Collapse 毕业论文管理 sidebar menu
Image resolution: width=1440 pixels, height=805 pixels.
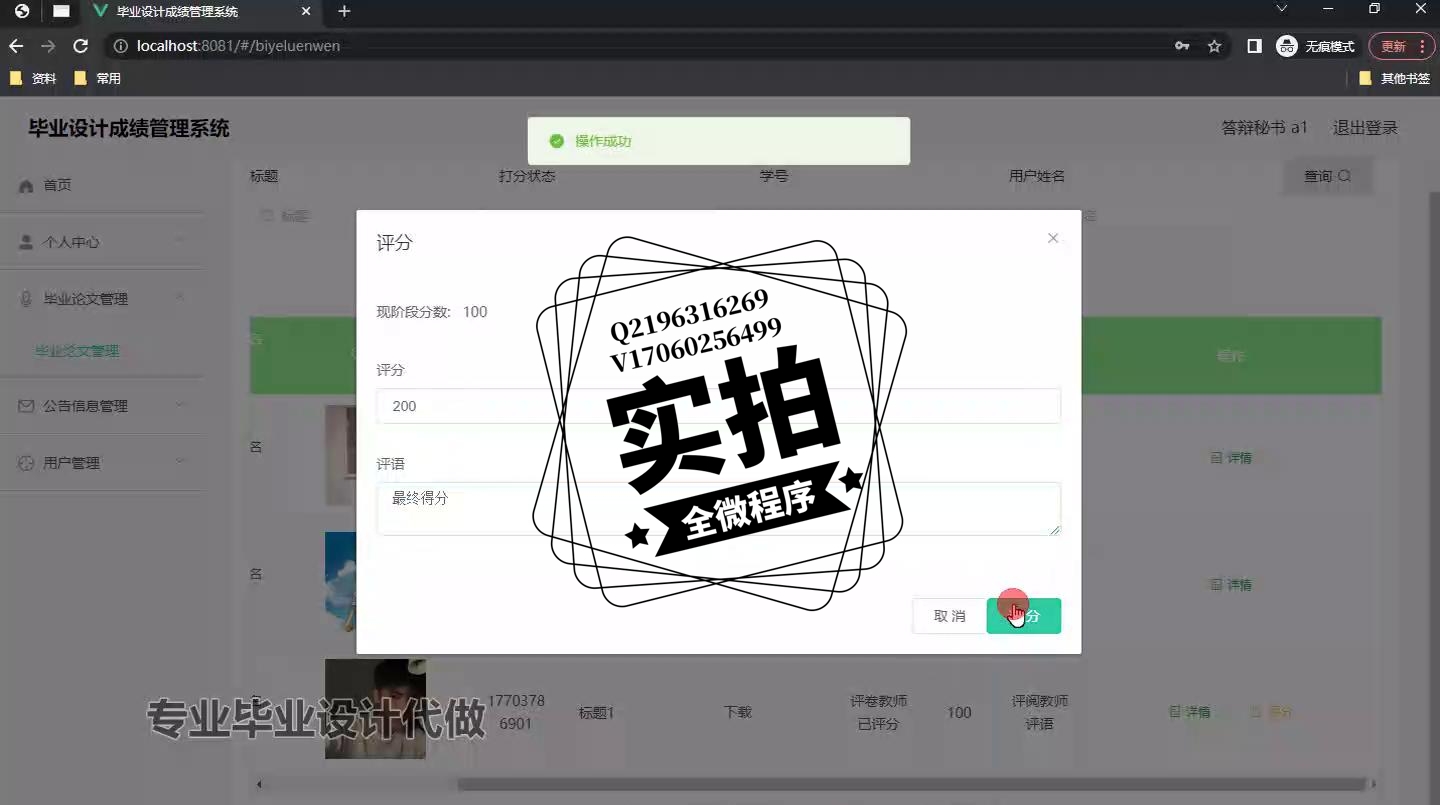coord(102,298)
